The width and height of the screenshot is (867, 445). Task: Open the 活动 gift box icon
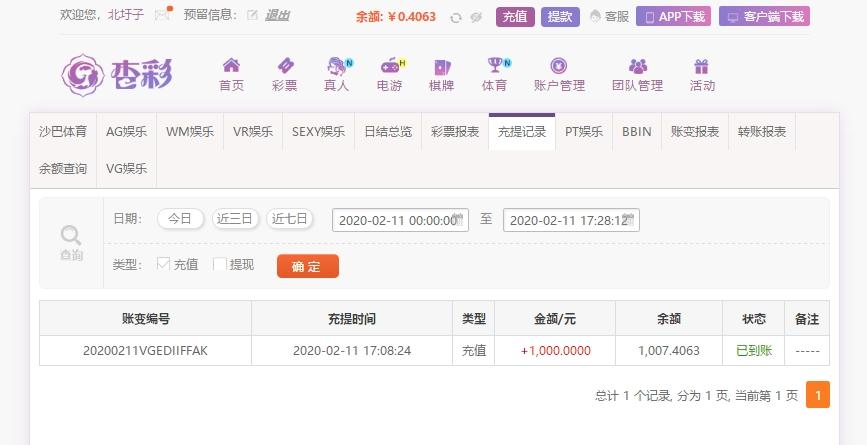[x=701, y=66]
